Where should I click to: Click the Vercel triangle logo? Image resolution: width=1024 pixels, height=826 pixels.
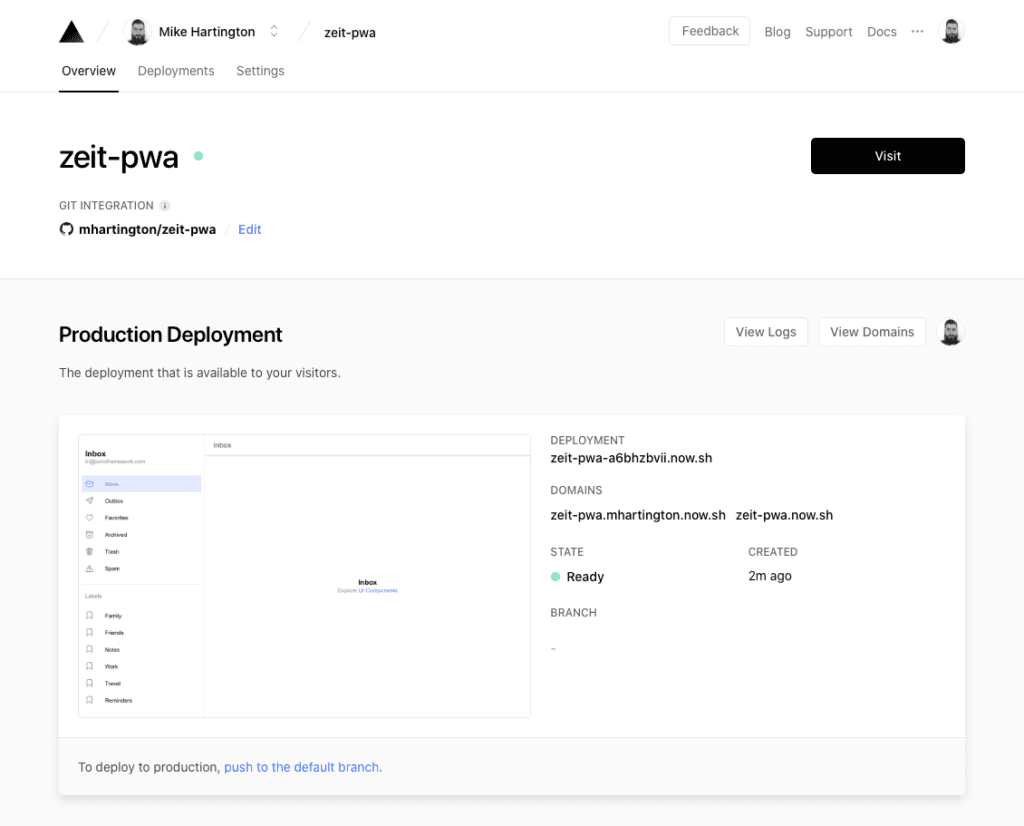[71, 31]
